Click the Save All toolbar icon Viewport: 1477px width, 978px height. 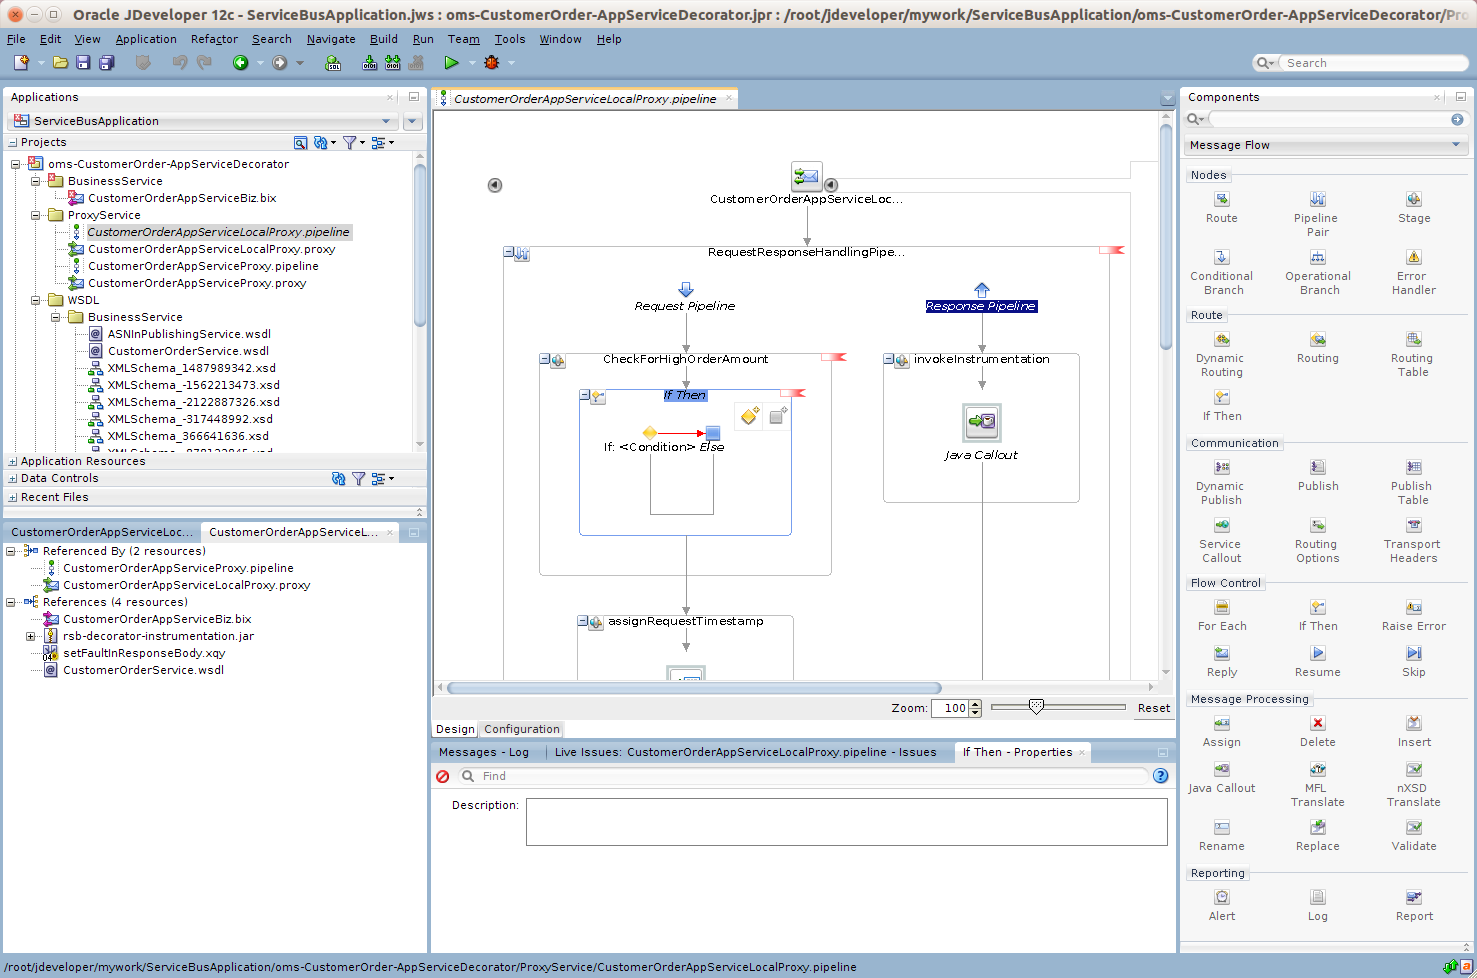click(106, 63)
